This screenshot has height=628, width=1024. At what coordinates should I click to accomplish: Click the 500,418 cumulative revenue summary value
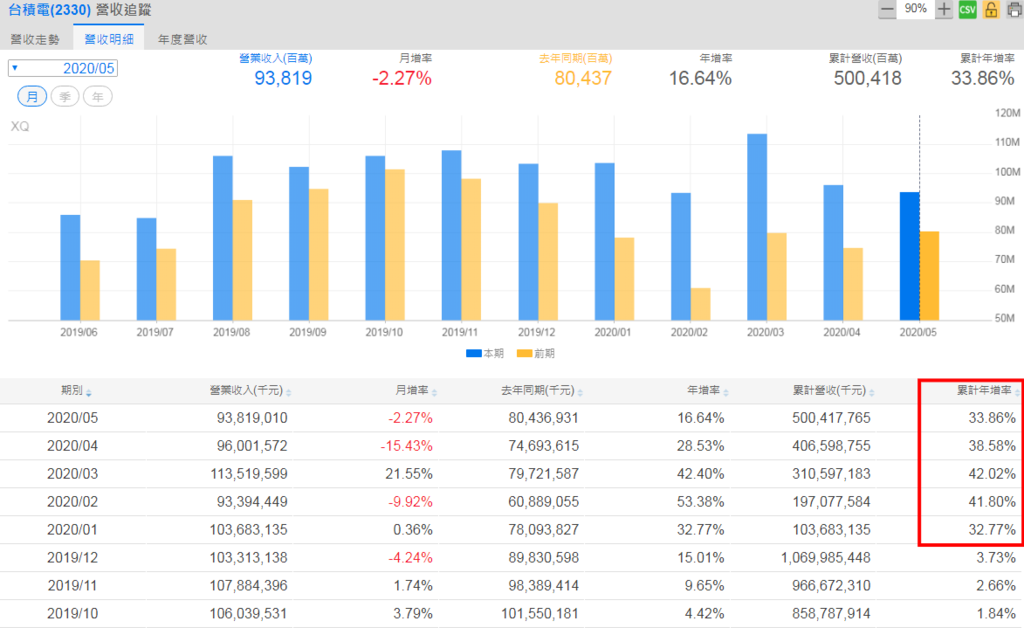[x=868, y=78]
